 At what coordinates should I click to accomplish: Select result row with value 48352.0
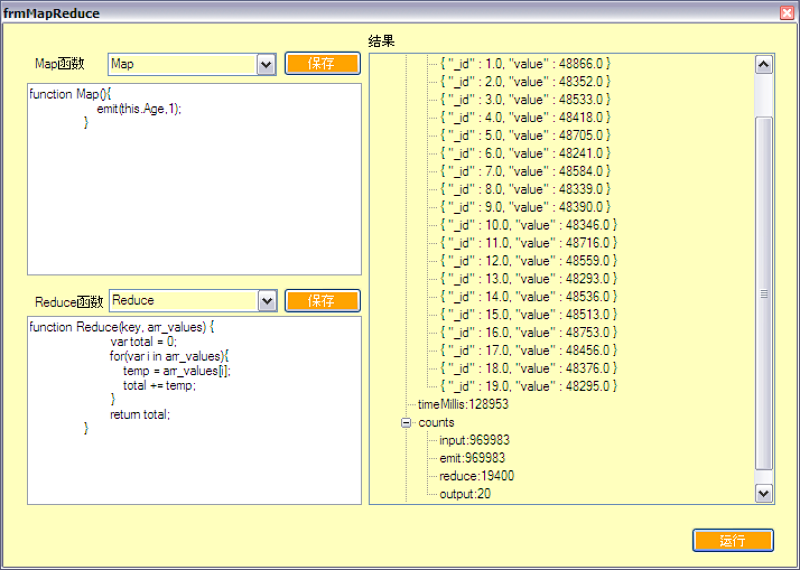(x=526, y=82)
